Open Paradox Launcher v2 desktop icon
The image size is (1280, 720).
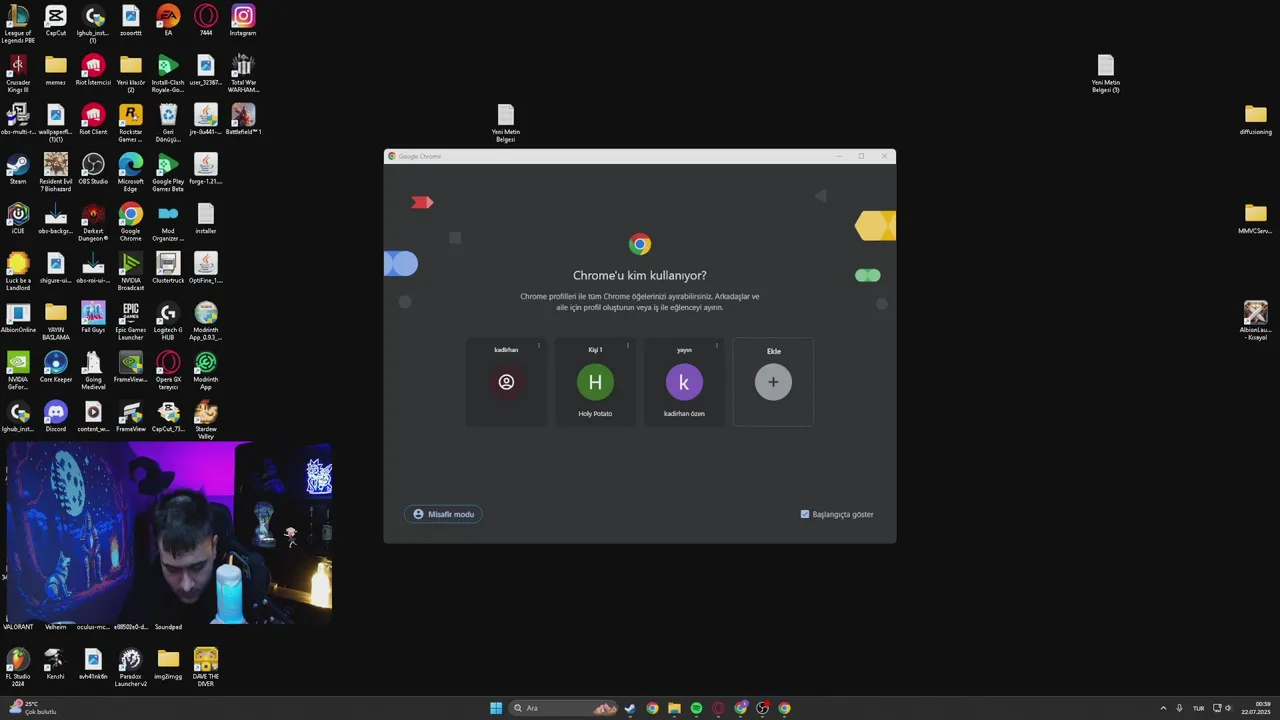coord(131,667)
